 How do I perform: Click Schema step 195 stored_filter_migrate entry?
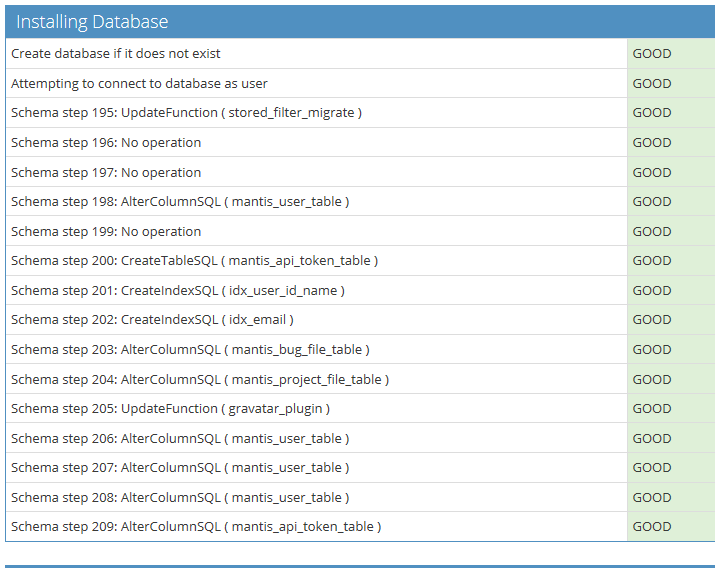[186, 113]
